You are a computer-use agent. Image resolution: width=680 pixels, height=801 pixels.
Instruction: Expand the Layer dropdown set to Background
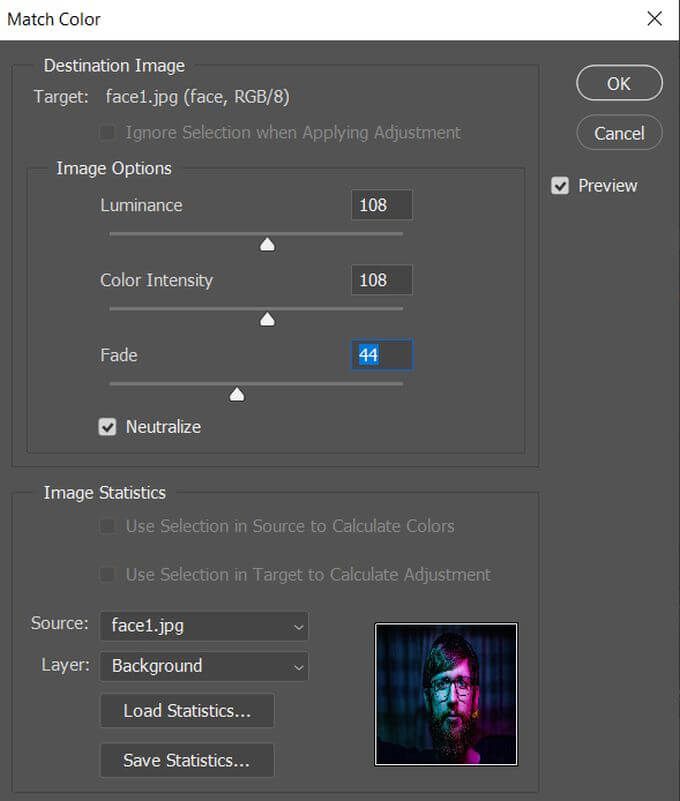click(203, 666)
